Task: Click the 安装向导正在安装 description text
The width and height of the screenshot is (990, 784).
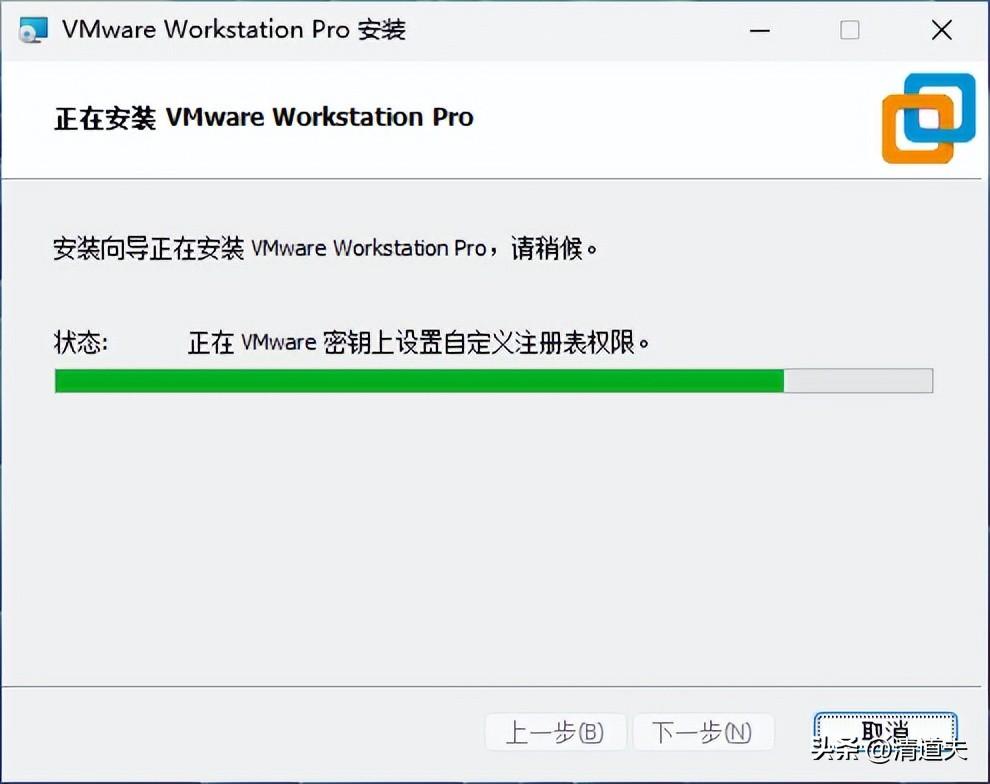Action: tap(326, 248)
